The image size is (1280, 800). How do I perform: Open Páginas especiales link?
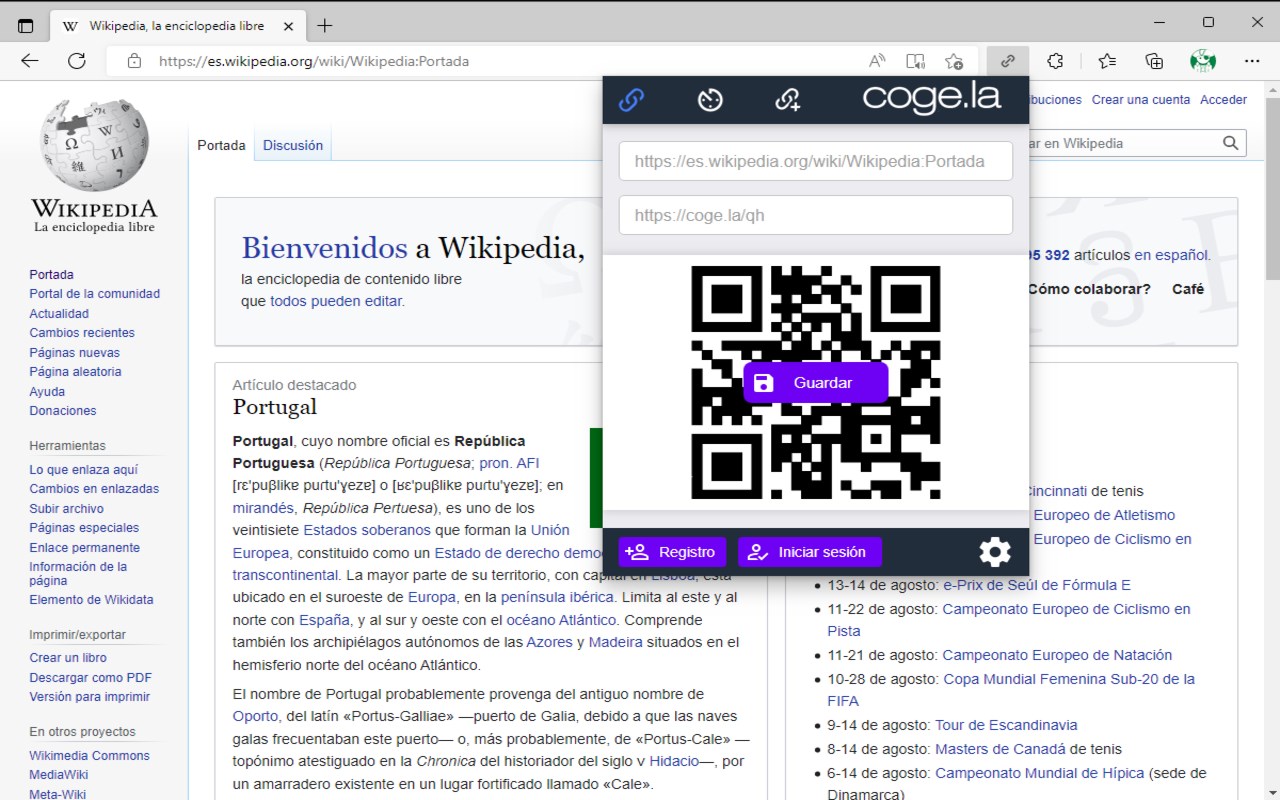[84, 528]
